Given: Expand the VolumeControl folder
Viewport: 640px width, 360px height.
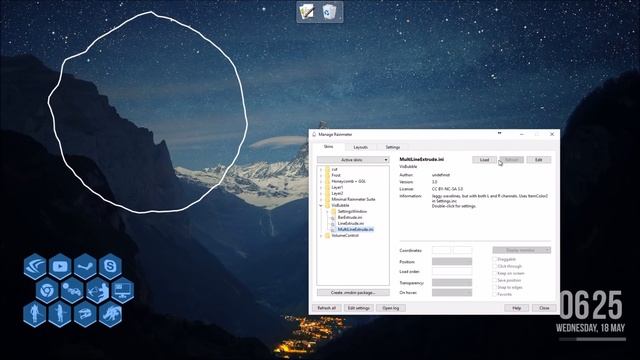Looking at the screenshot, I should pyautogui.click(x=321, y=236).
